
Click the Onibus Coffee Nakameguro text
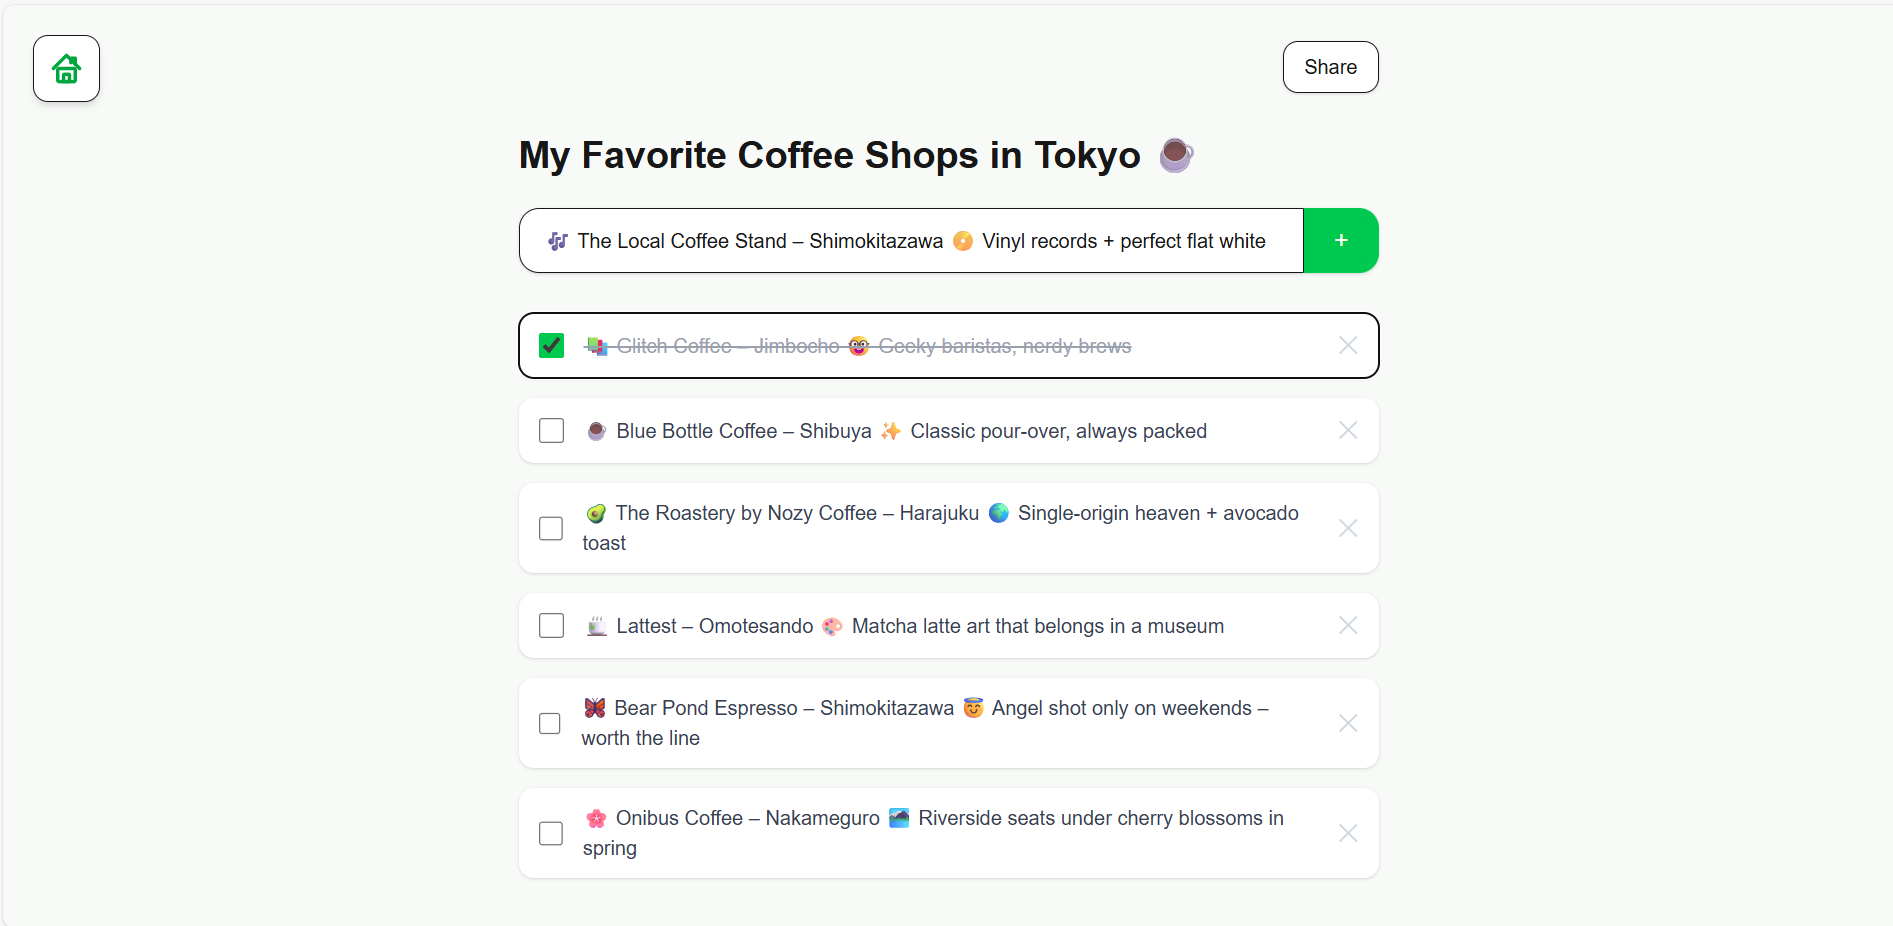coord(747,819)
